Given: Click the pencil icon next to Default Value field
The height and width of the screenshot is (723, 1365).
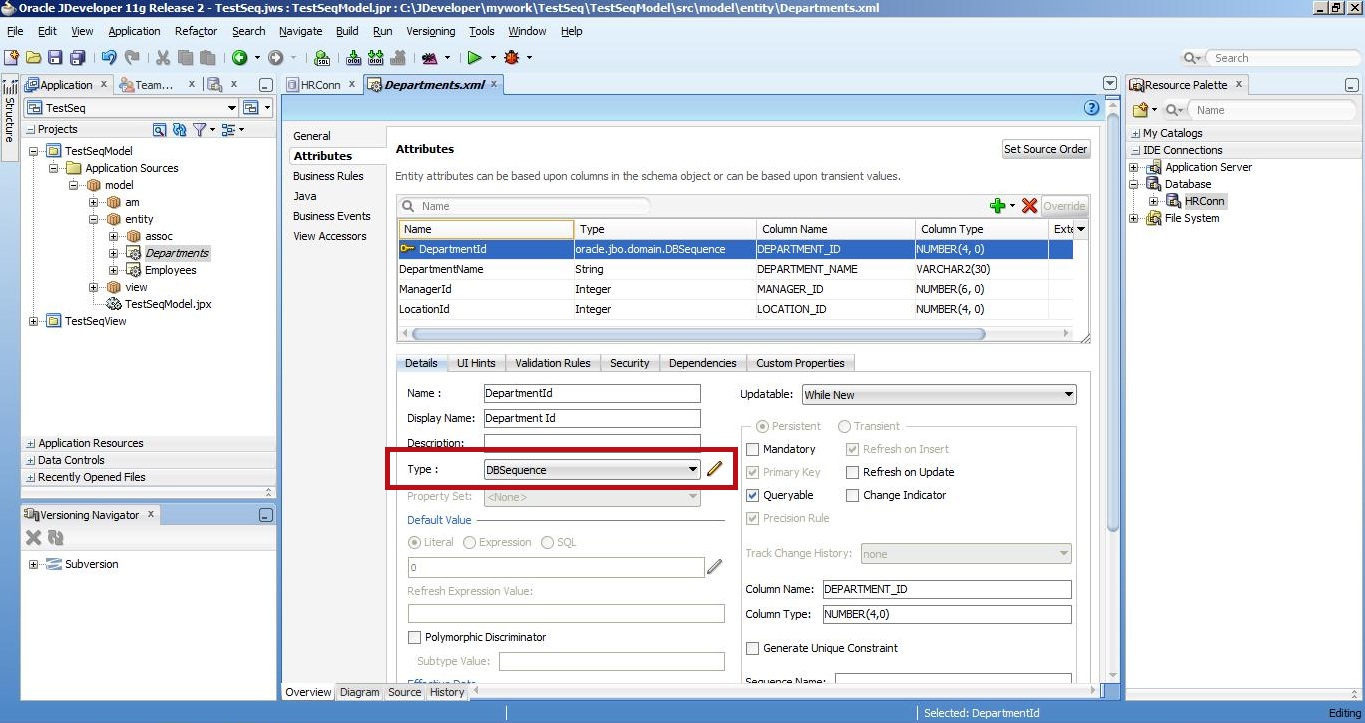Looking at the screenshot, I should point(714,567).
